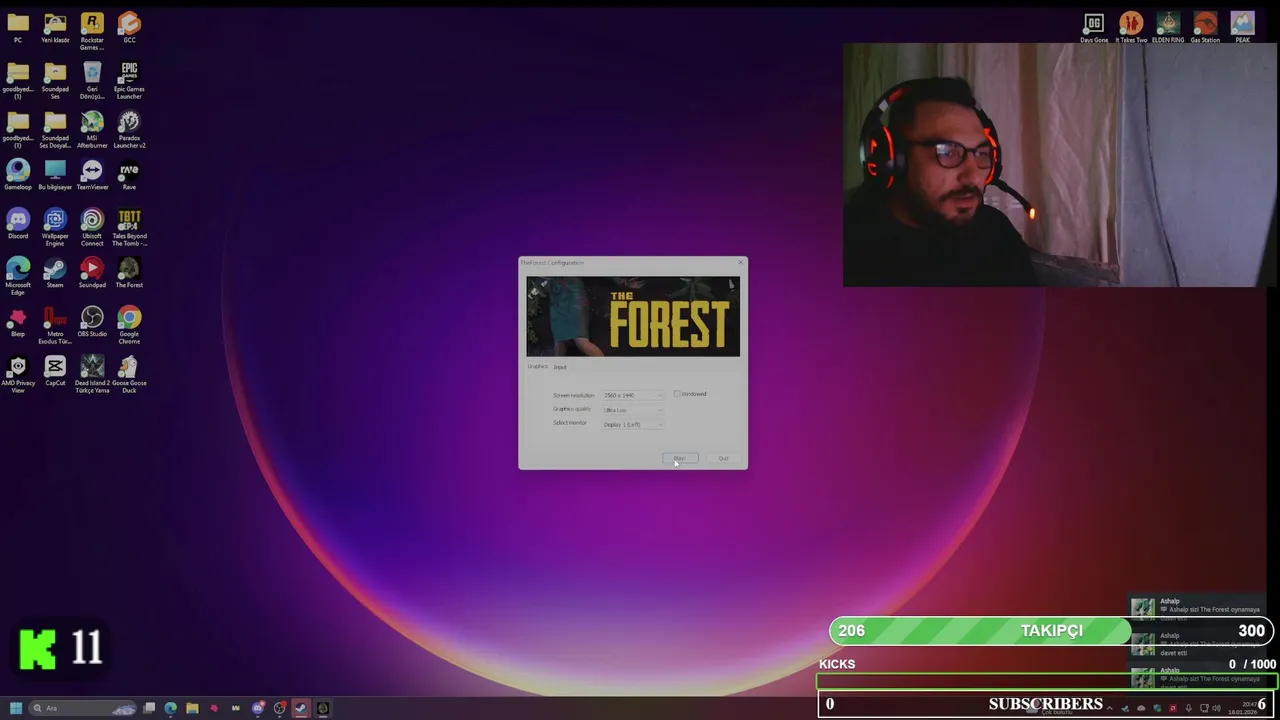The width and height of the screenshot is (1280, 720).
Task: Select the TeamViewer desktop icon
Action: 92,174
